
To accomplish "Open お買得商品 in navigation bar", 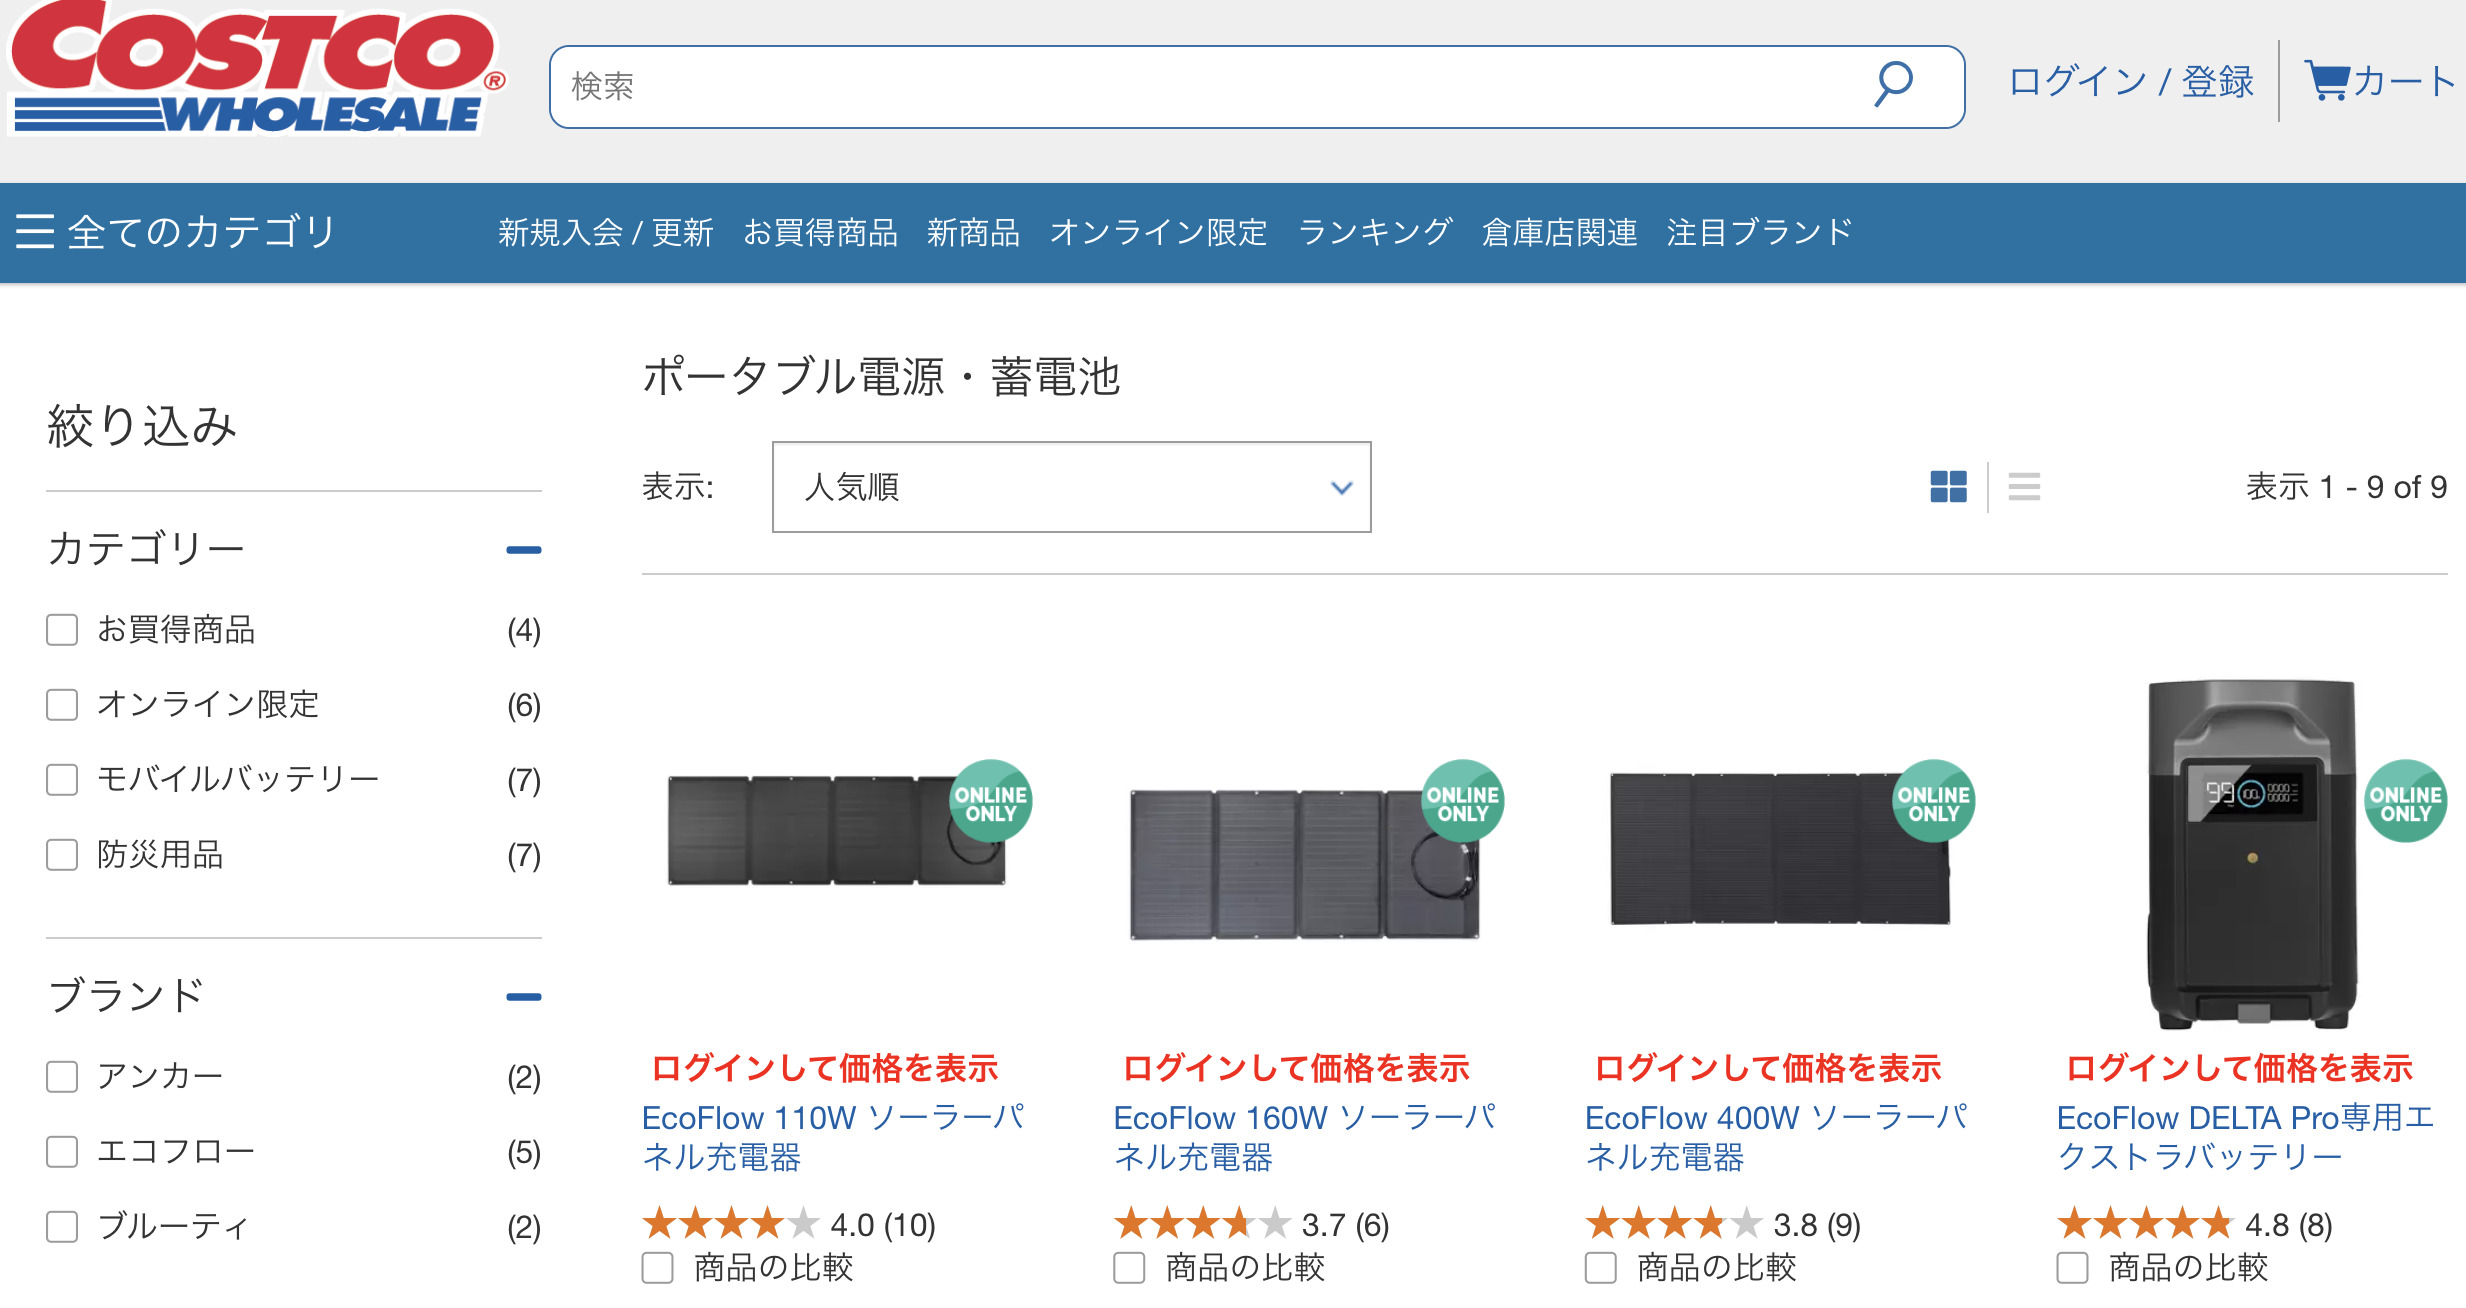I will point(820,232).
